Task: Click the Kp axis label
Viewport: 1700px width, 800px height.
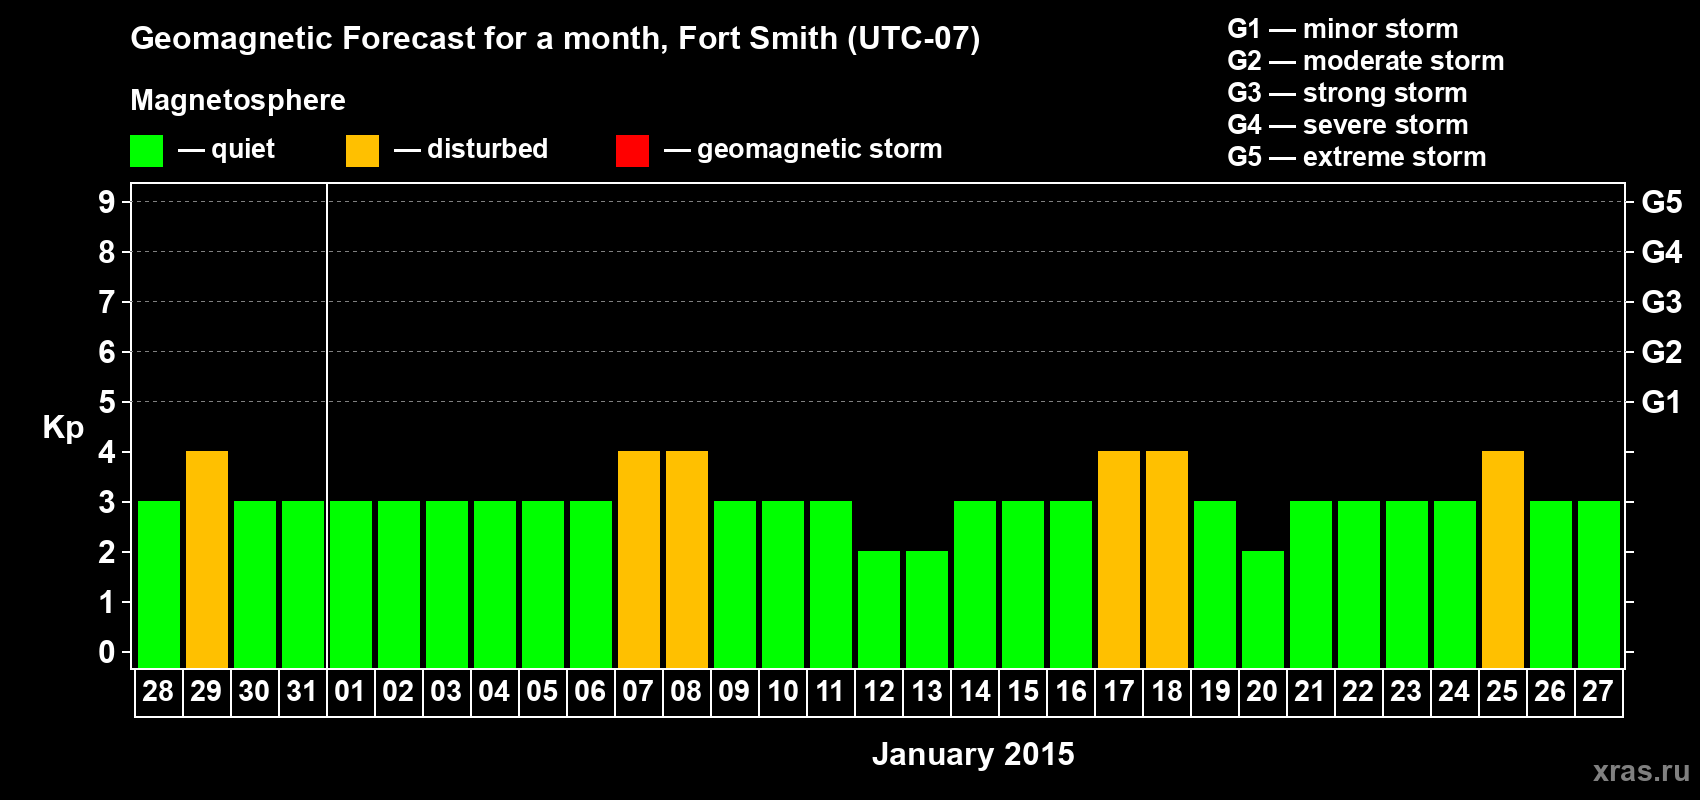Action: (63, 428)
